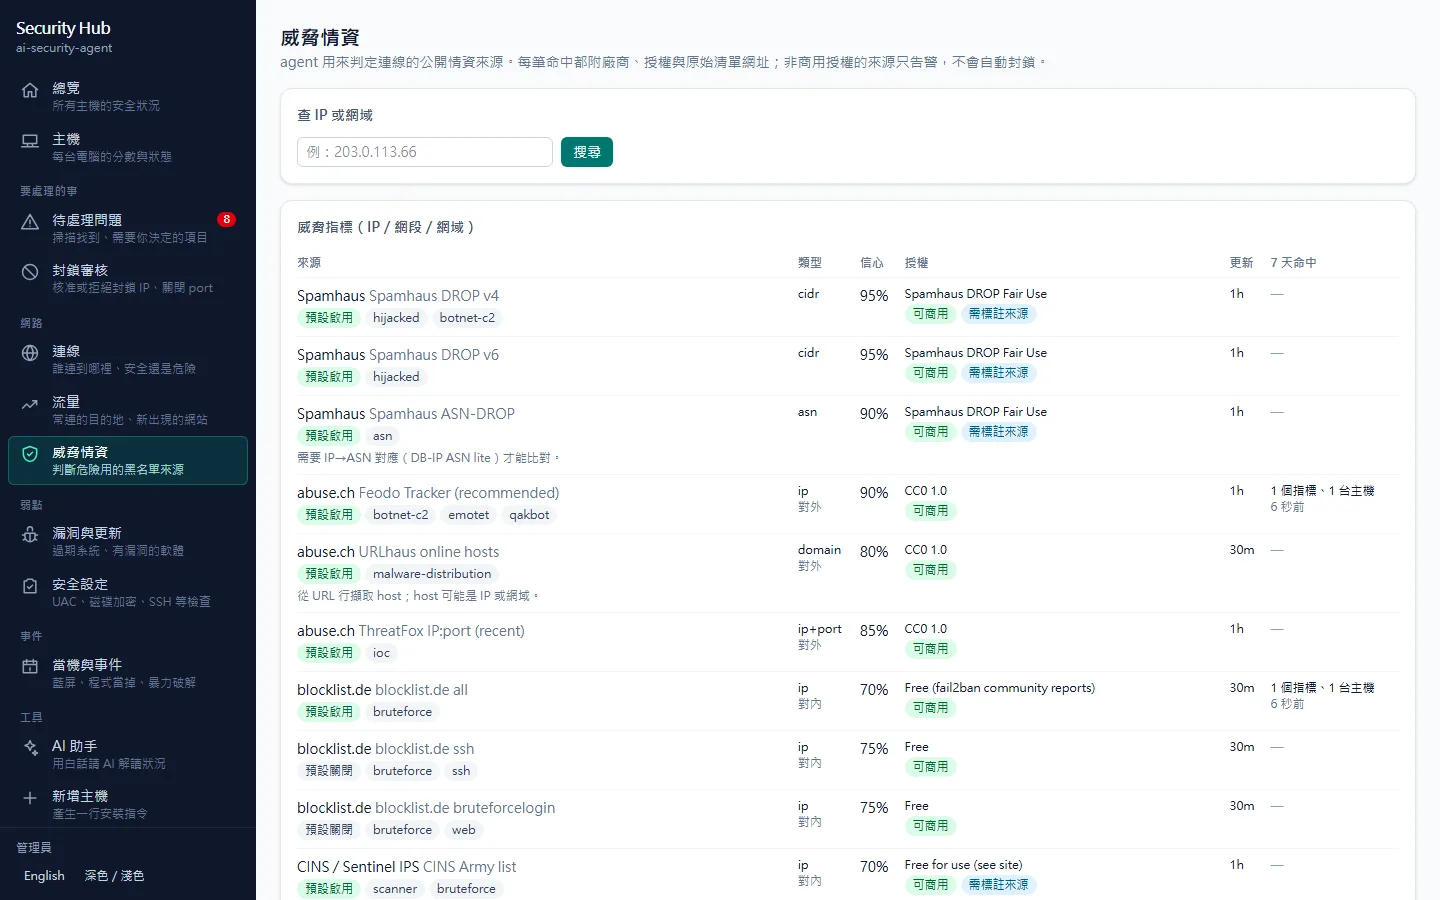This screenshot has width=1440, height=900.
Task: Click the 漏洞與更新 bug icon
Action: point(30,535)
